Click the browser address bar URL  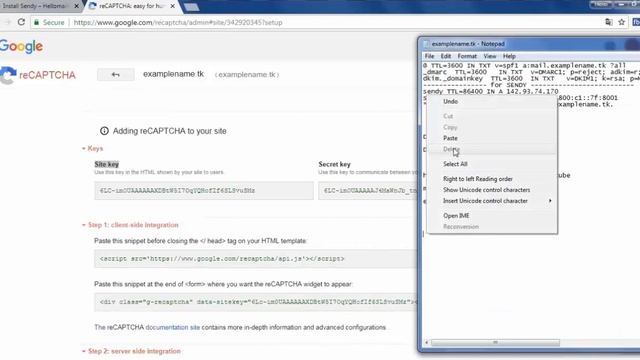point(178,22)
